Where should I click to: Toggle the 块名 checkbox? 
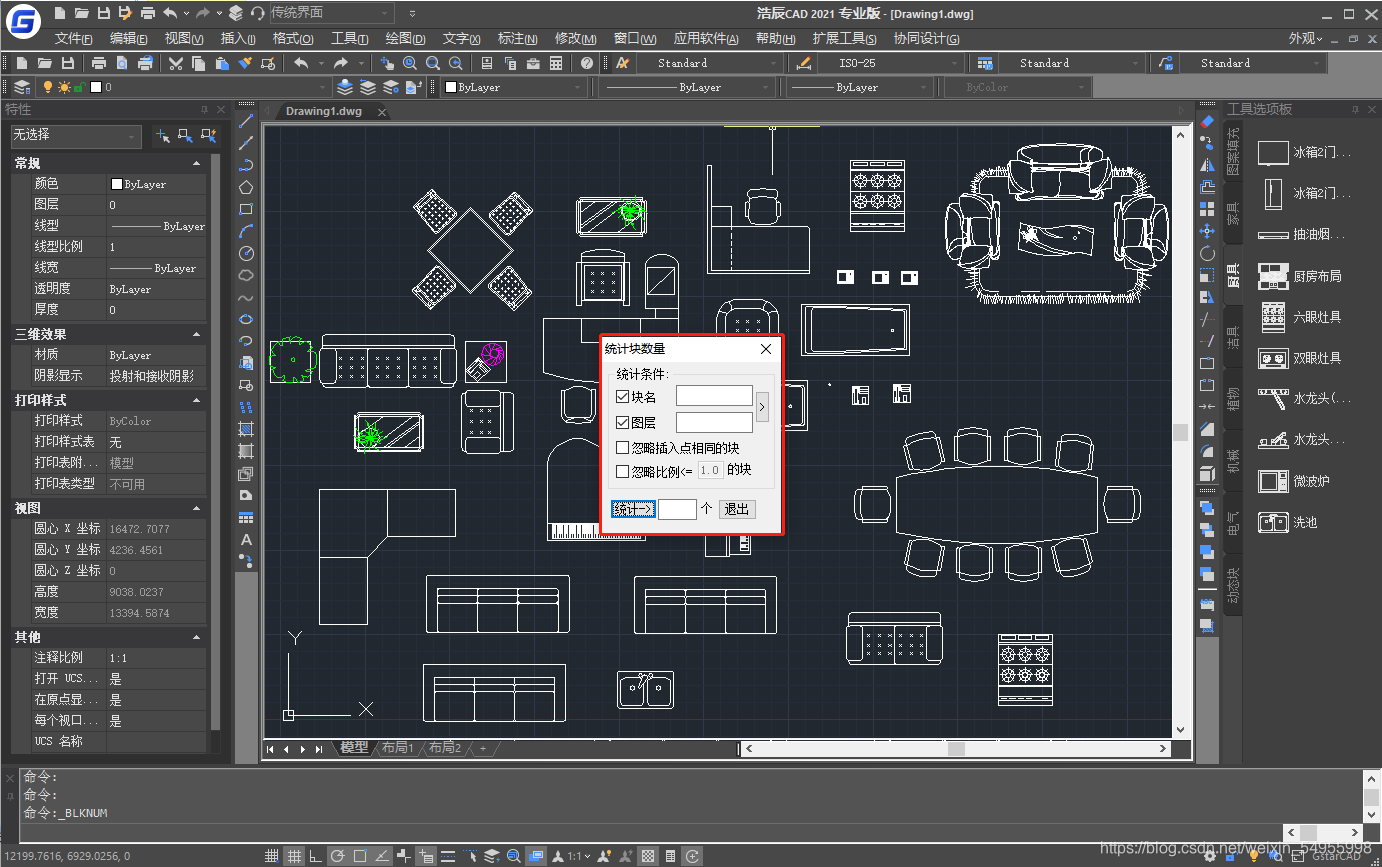[622, 397]
